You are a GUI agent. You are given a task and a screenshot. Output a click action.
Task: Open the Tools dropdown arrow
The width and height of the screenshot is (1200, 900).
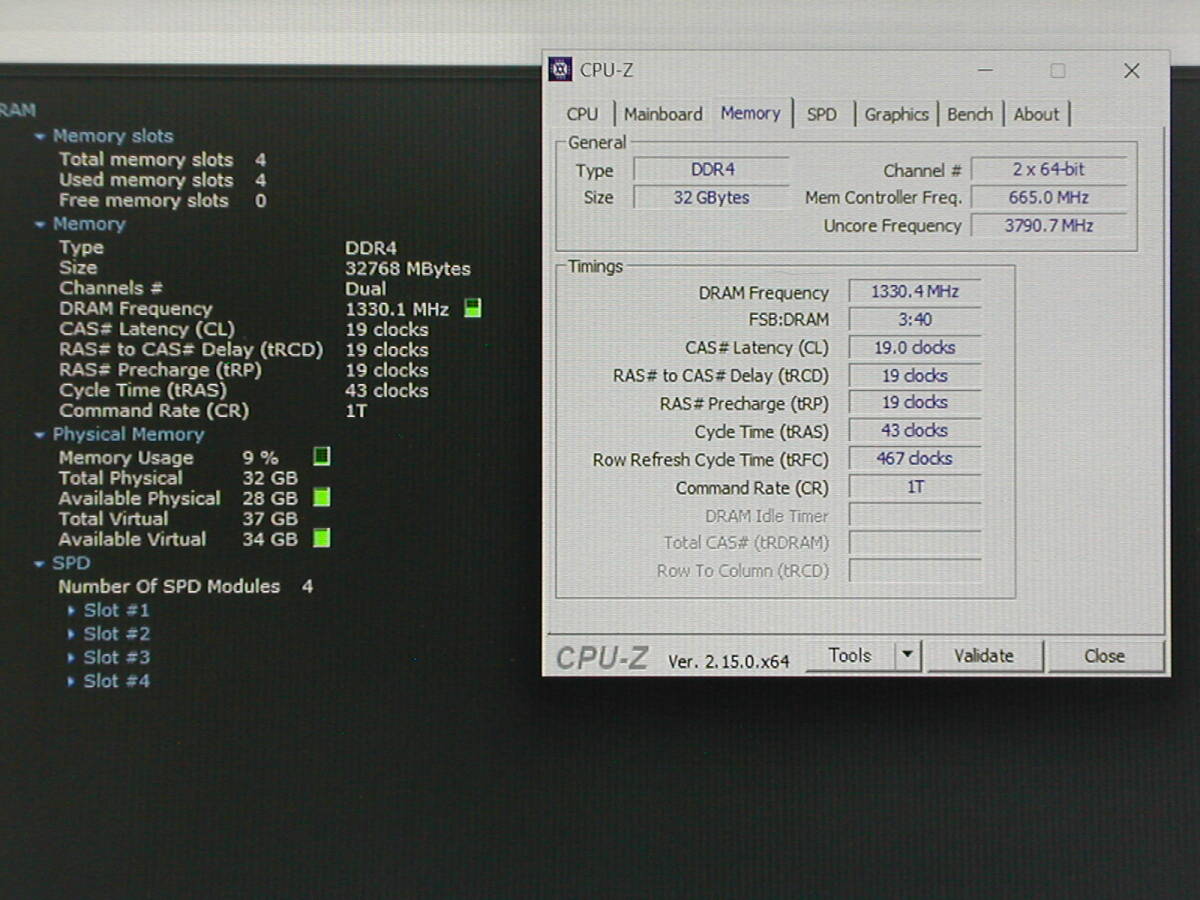pyautogui.click(x=907, y=656)
